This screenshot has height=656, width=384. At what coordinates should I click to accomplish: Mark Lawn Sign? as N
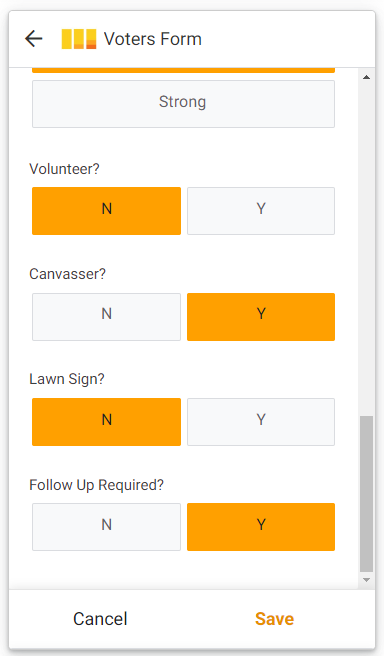pos(106,422)
